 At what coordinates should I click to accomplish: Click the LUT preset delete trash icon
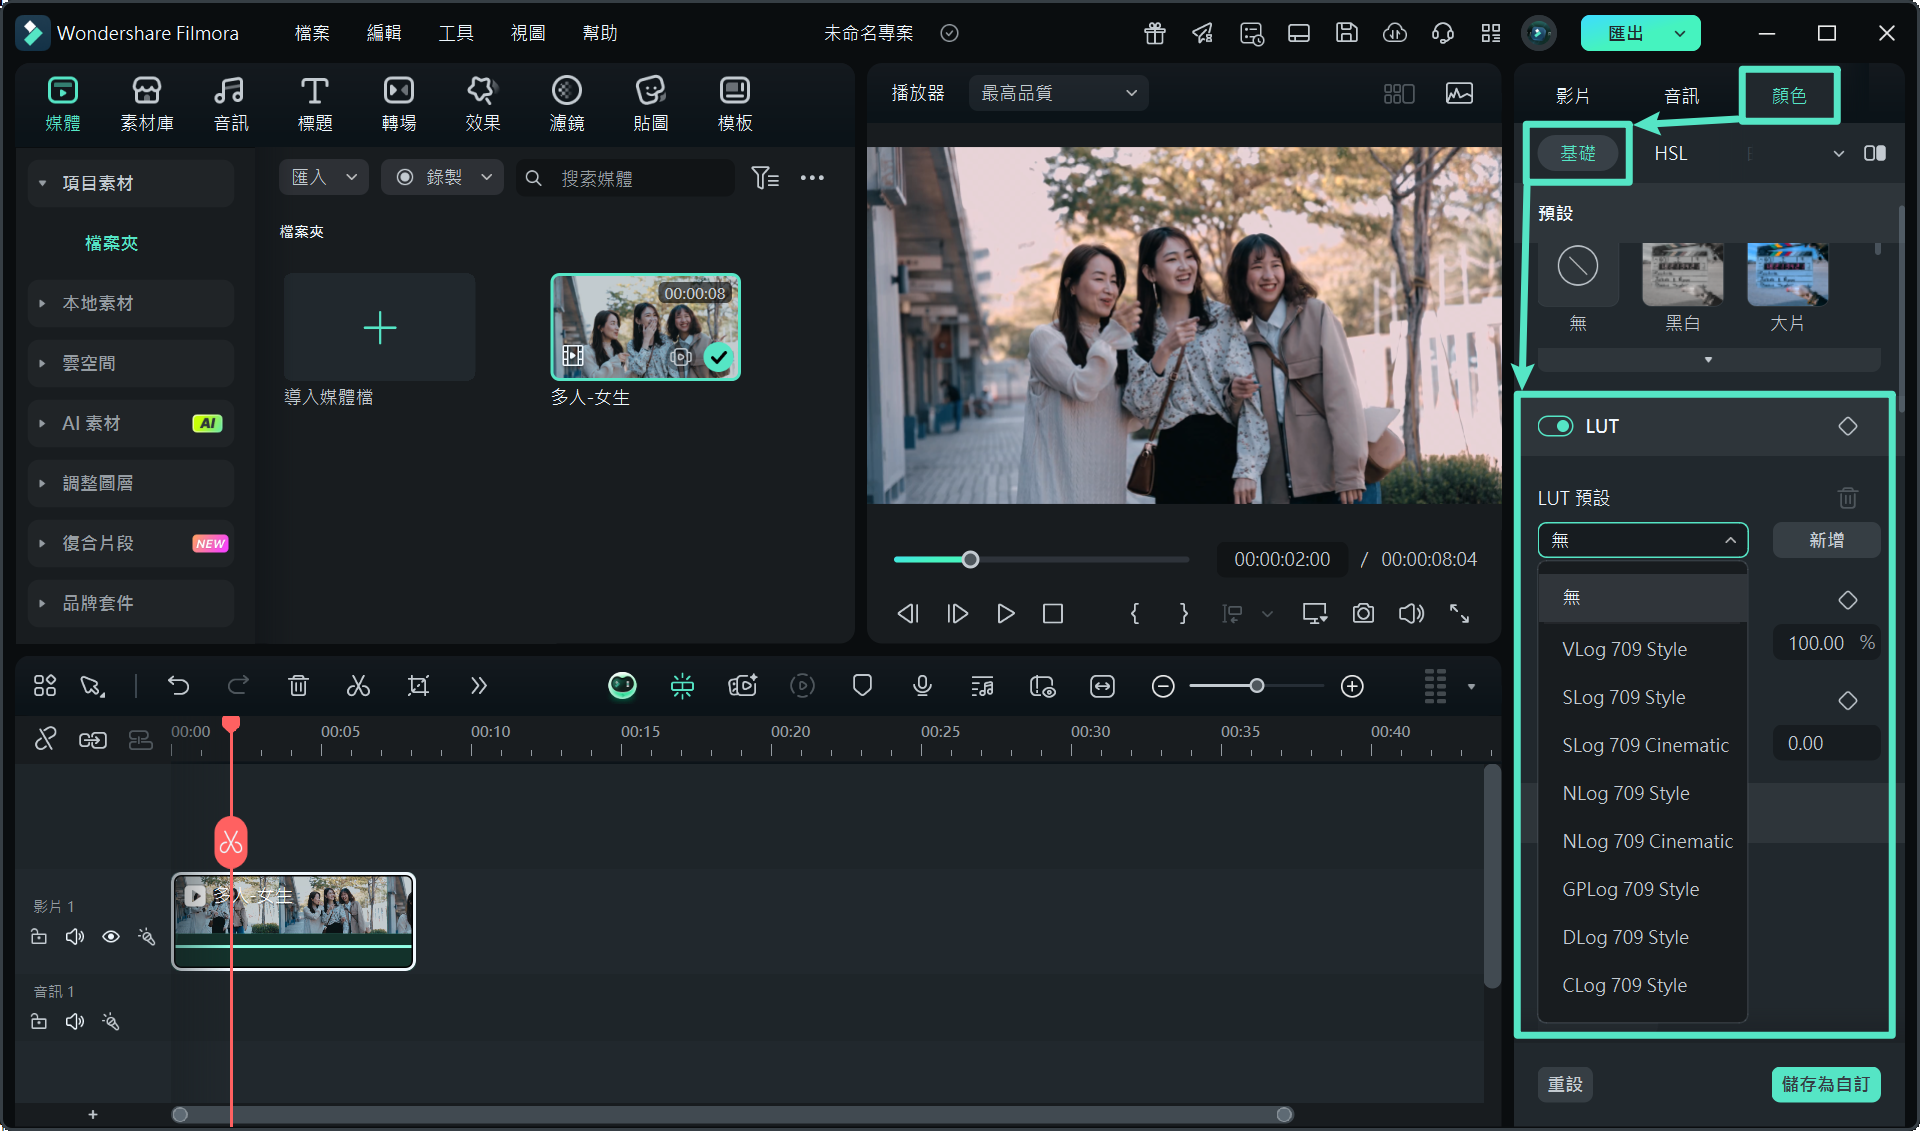(x=1847, y=497)
